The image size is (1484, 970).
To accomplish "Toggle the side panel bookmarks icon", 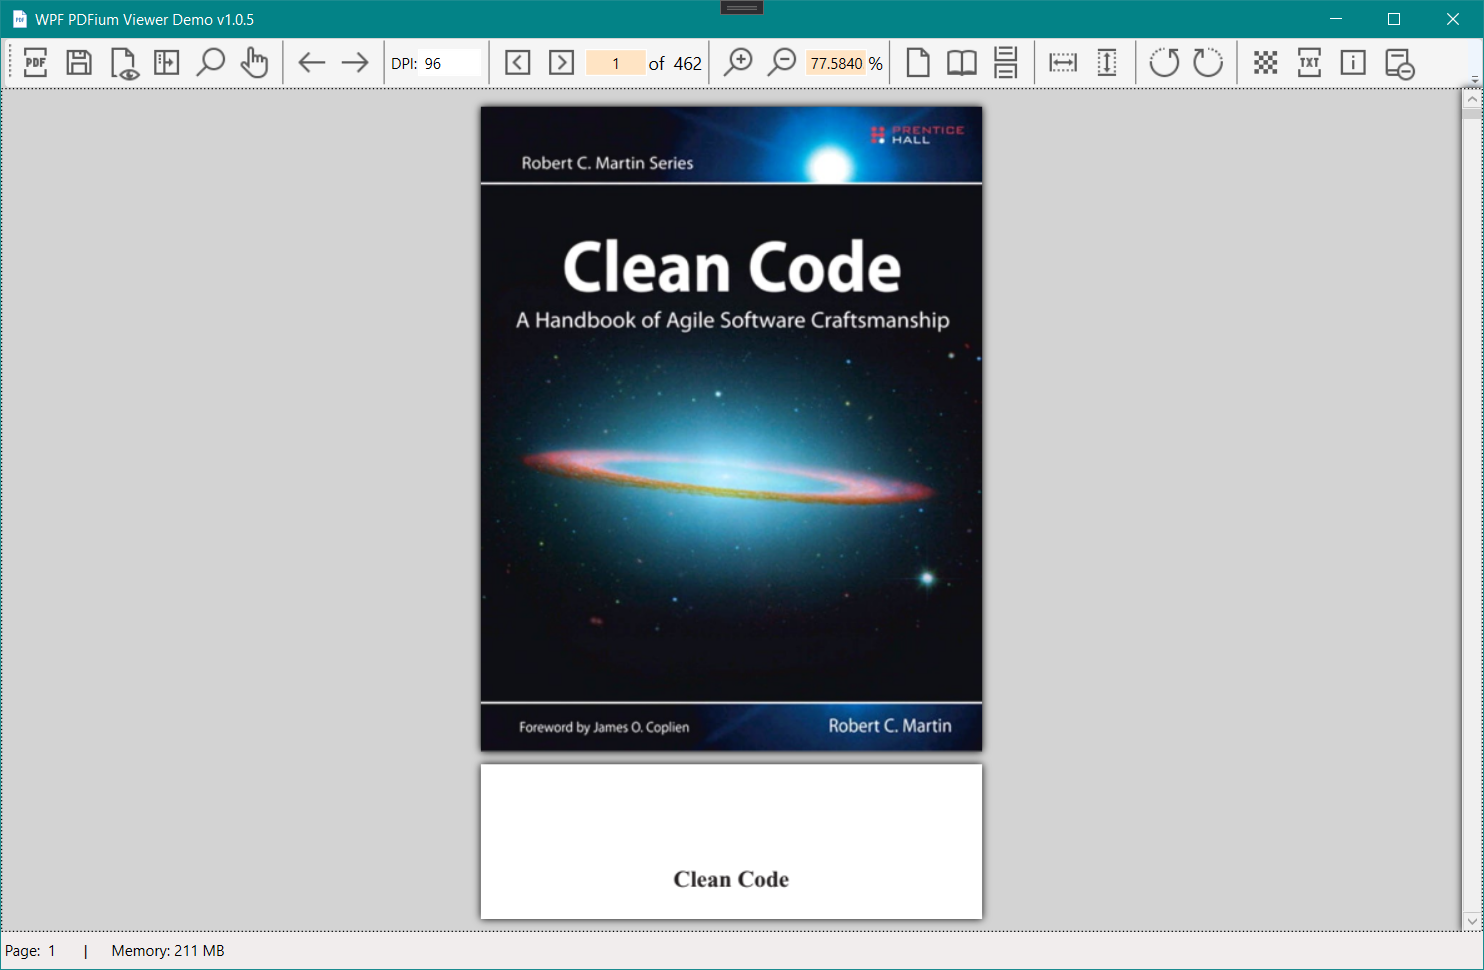I will [166, 63].
